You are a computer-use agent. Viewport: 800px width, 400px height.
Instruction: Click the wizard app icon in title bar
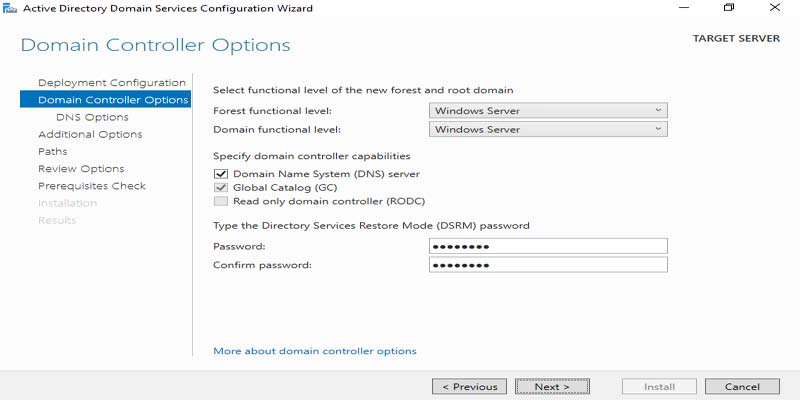coord(9,8)
